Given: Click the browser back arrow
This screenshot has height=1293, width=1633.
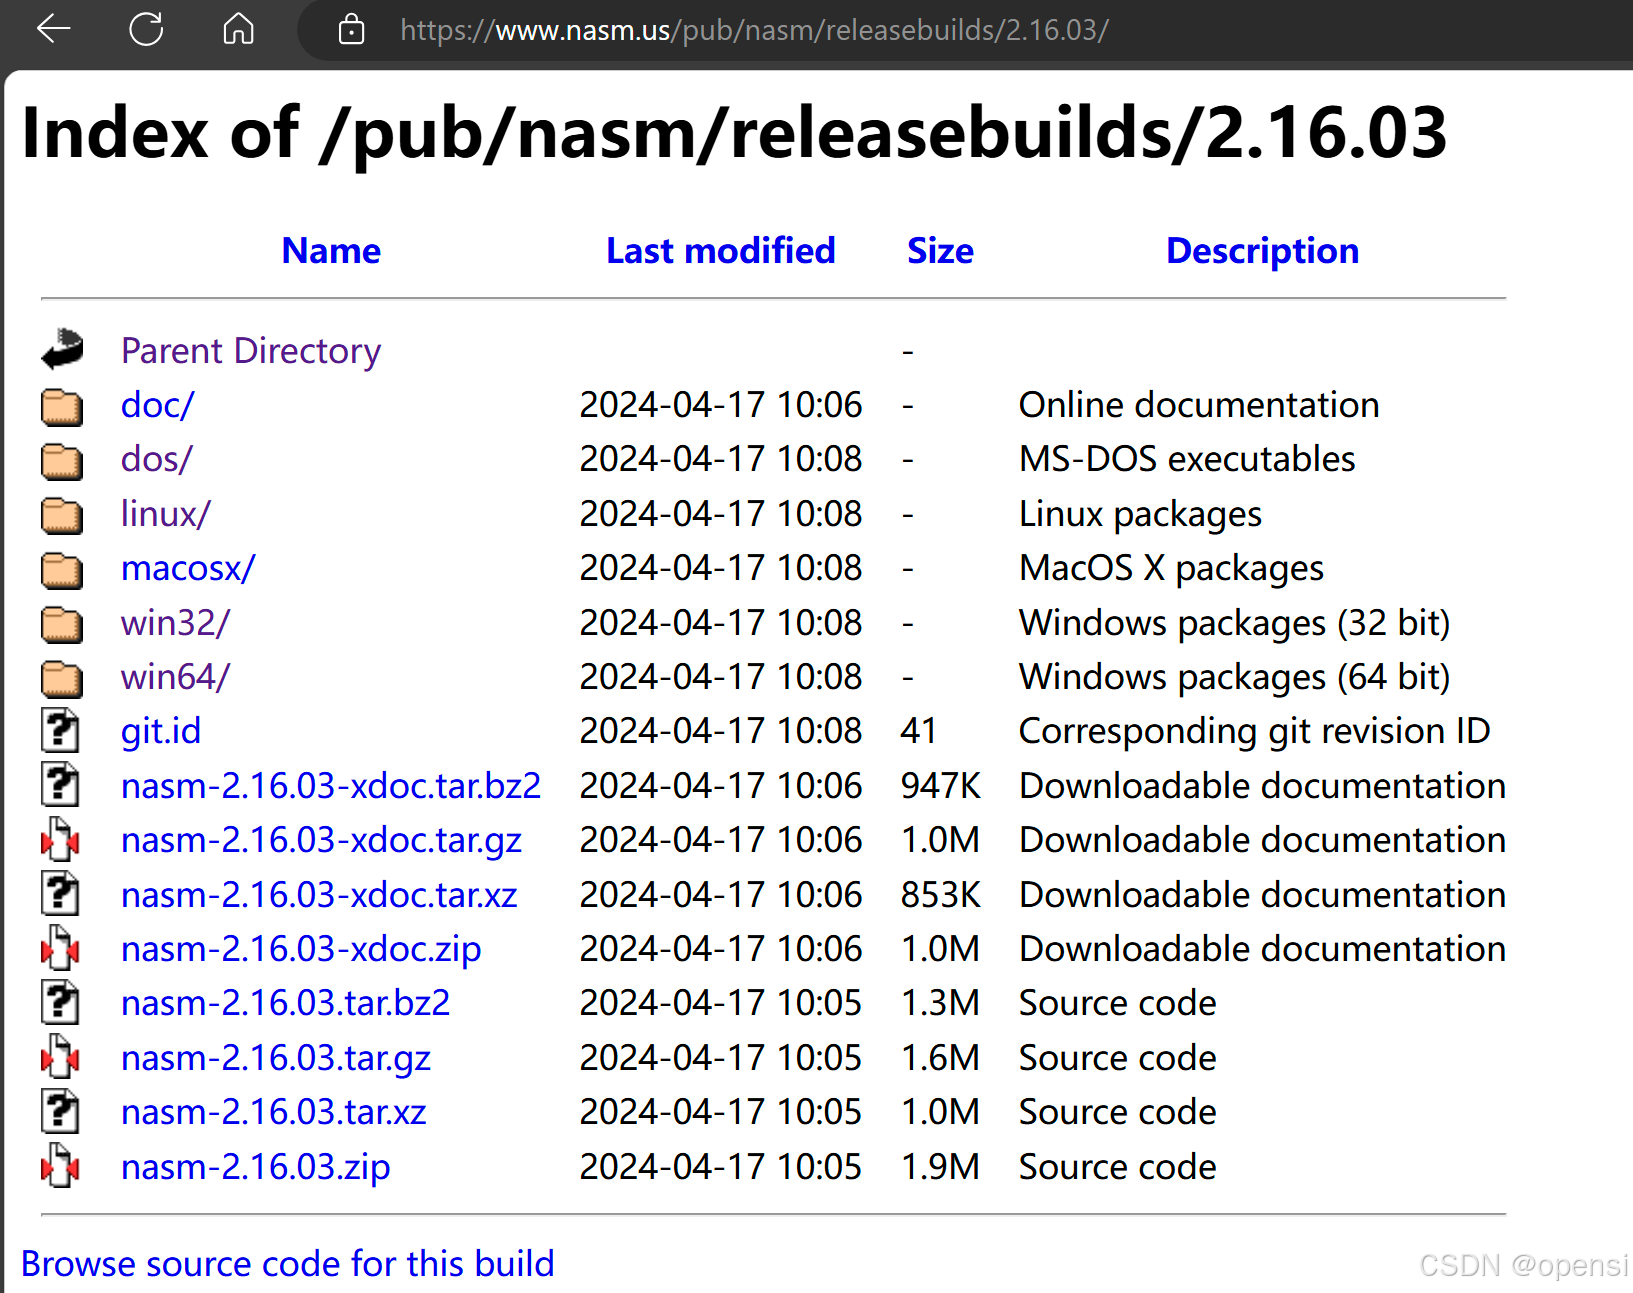Looking at the screenshot, I should (54, 29).
